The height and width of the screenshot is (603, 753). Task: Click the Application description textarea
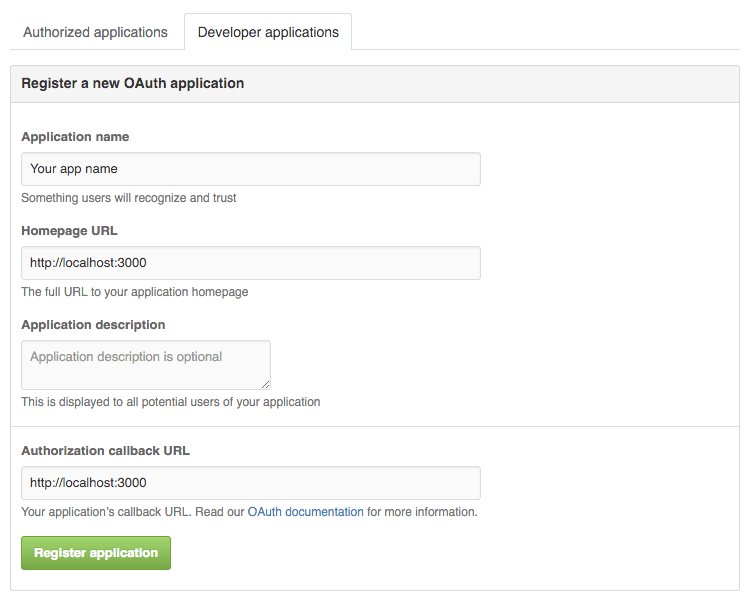click(x=146, y=365)
